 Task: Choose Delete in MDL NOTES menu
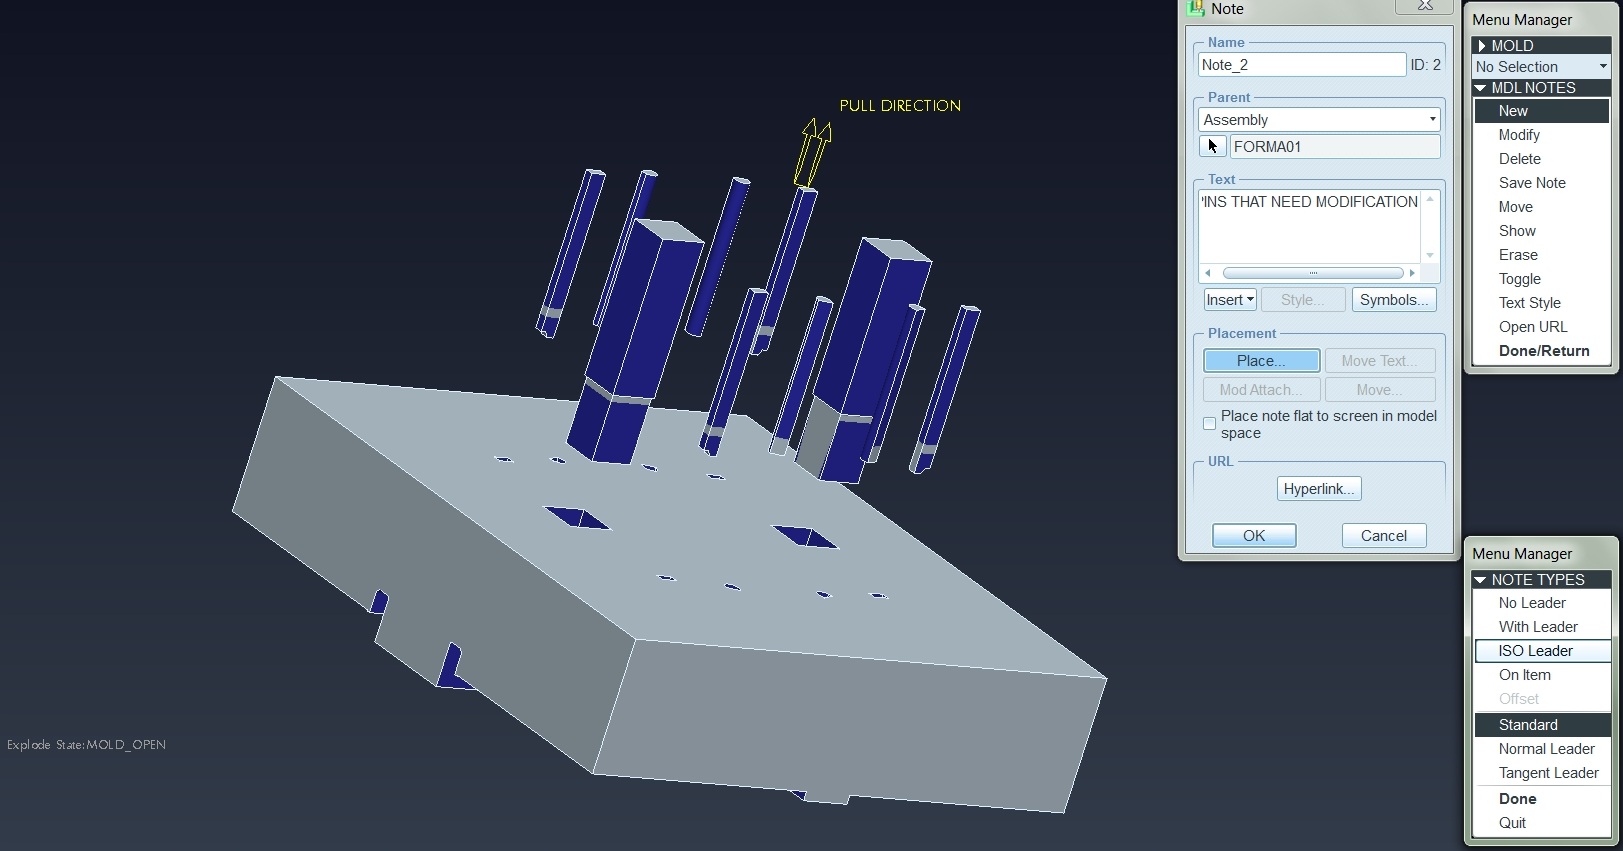tap(1519, 159)
